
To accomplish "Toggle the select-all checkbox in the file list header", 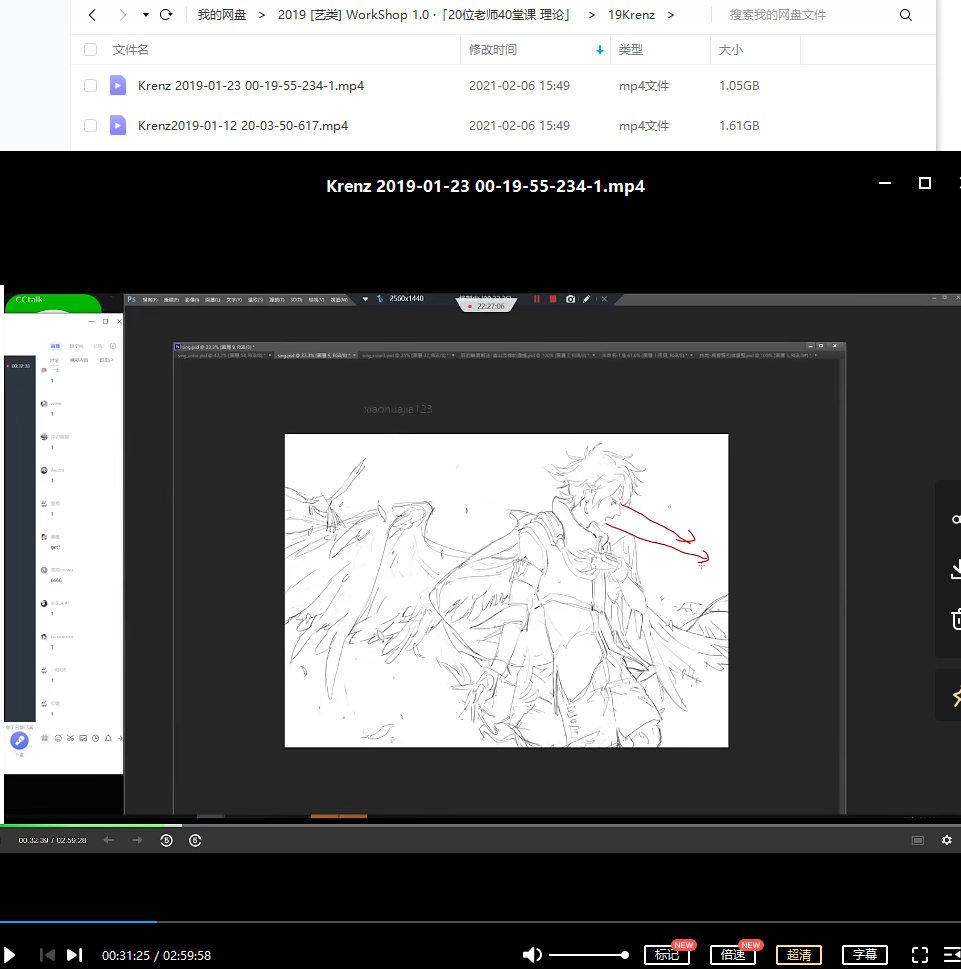I will click(x=90, y=49).
